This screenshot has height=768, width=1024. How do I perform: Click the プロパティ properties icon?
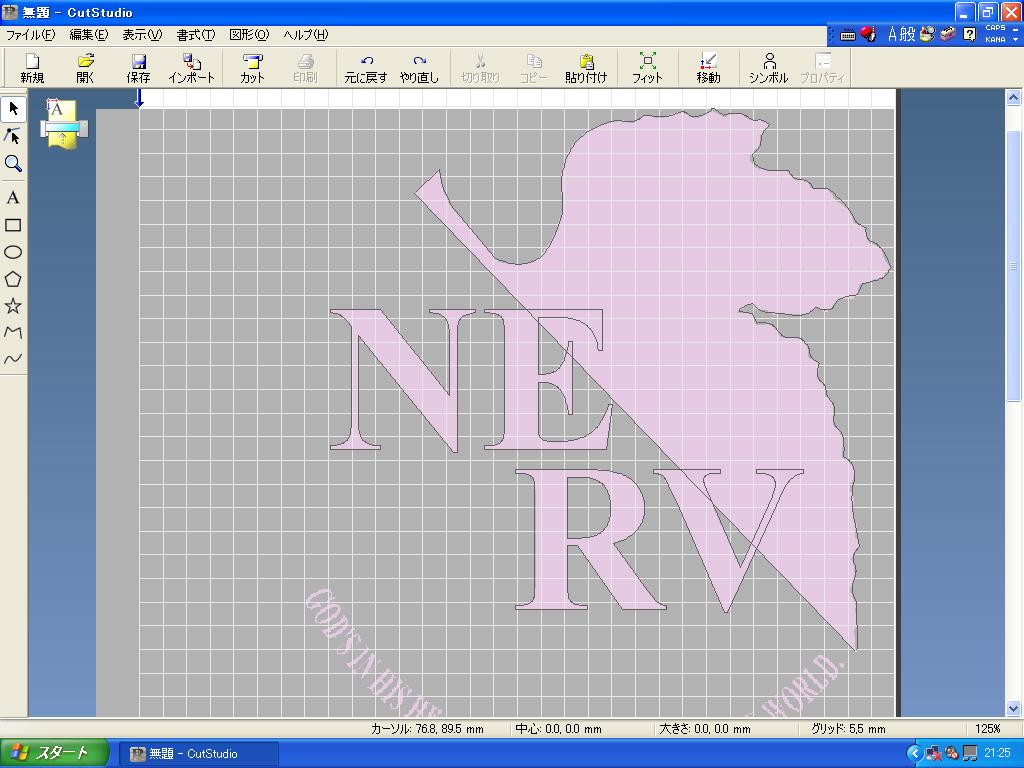[822, 68]
